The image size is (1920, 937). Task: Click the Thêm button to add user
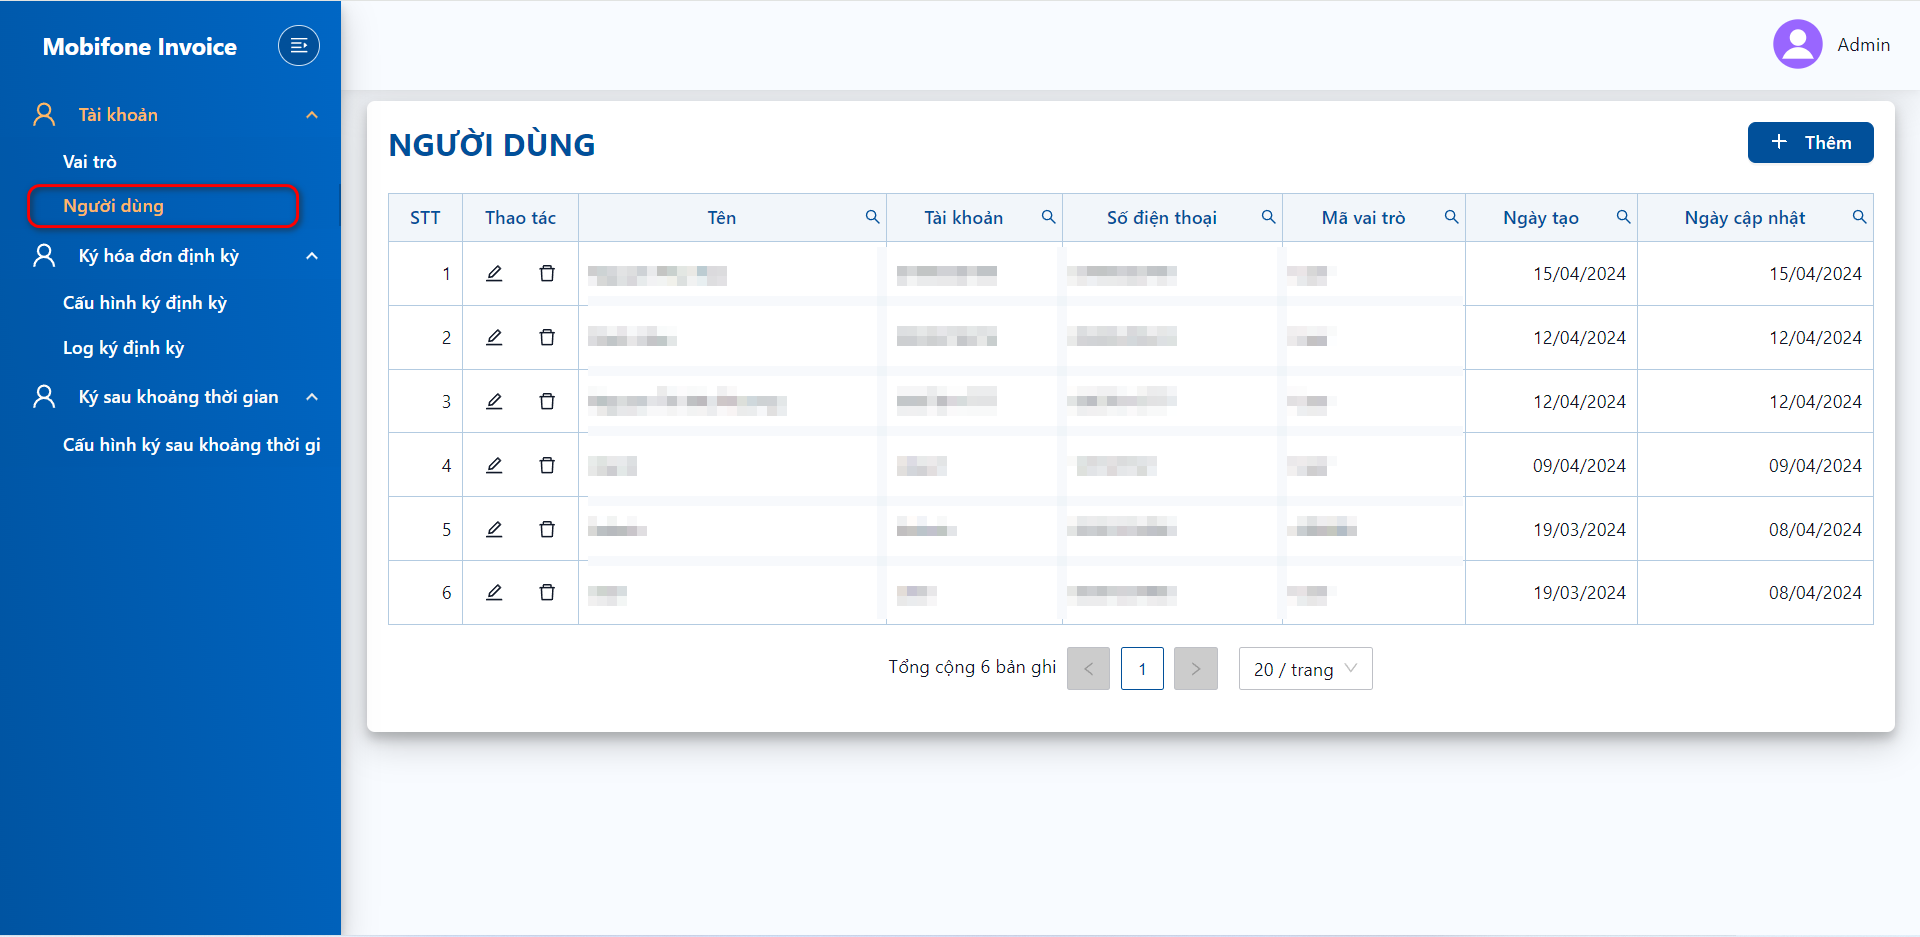[x=1810, y=142]
